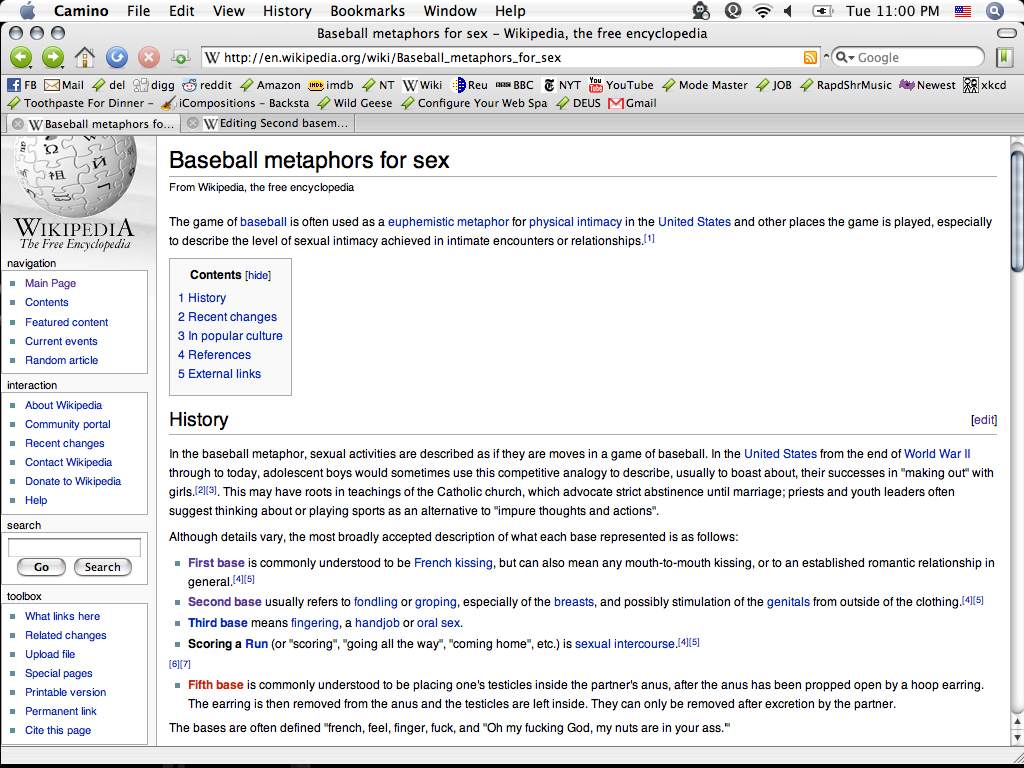
Task: Open Donate to Wikipedia link
Action: pos(73,481)
